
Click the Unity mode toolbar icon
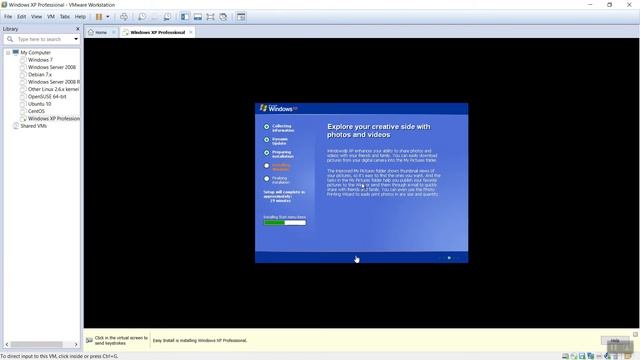tap(223, 17)
